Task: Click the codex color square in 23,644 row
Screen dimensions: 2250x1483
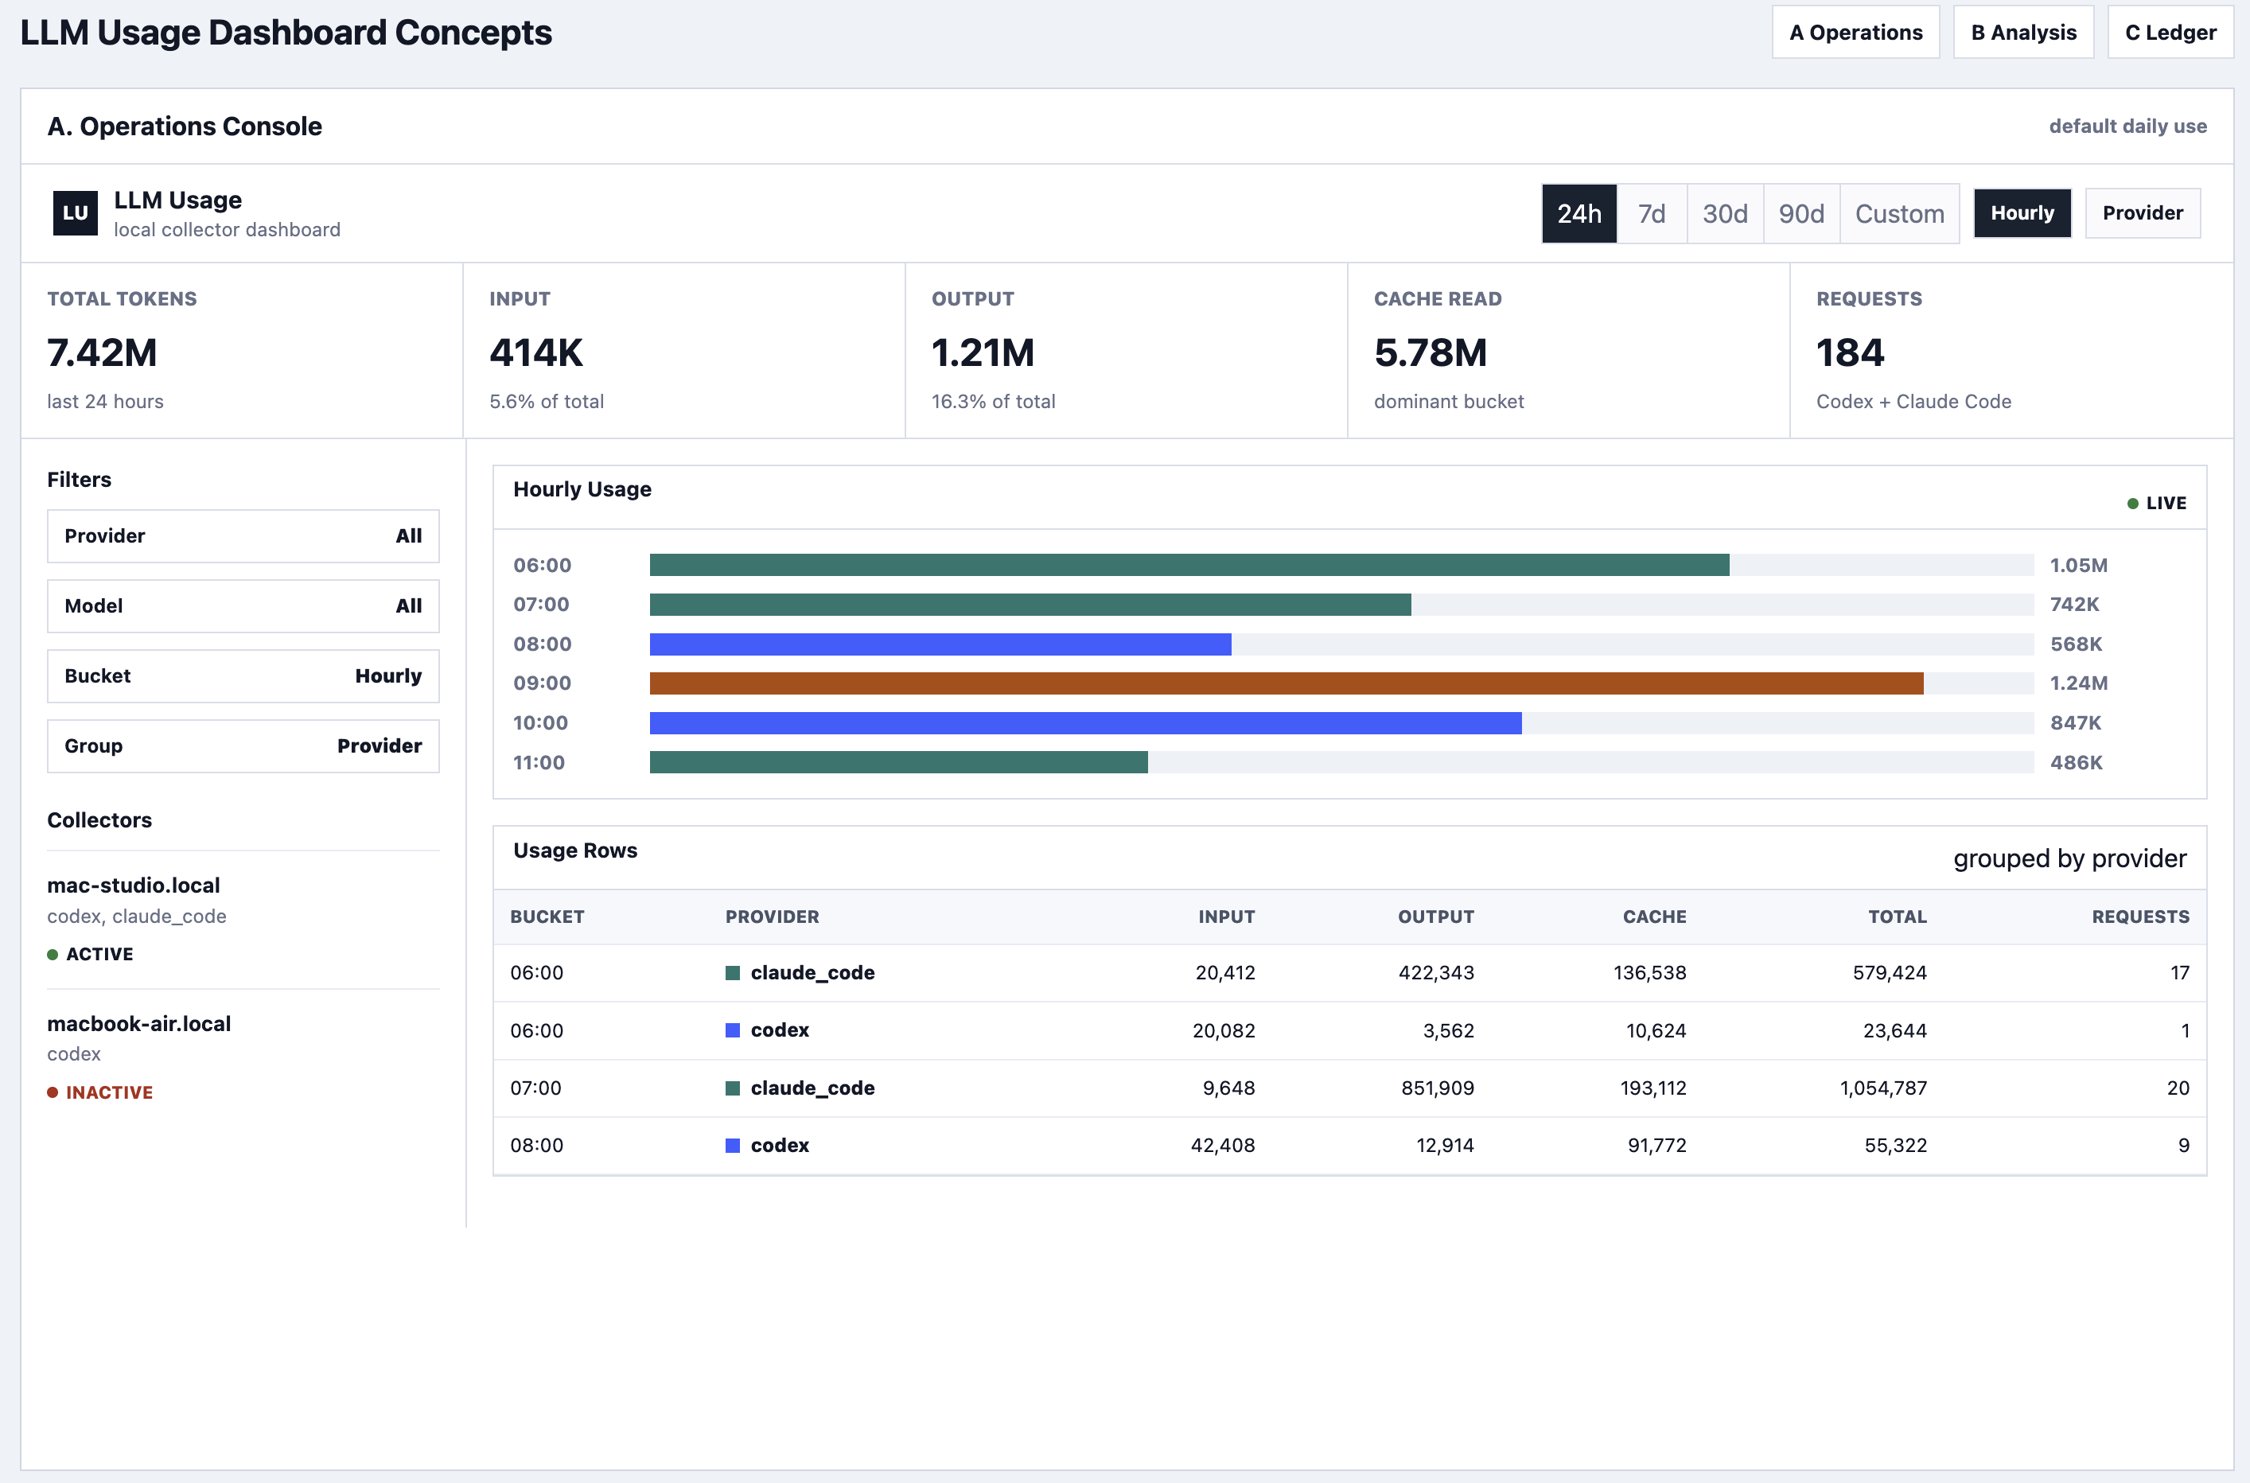Action: [x=732, y=1030]
